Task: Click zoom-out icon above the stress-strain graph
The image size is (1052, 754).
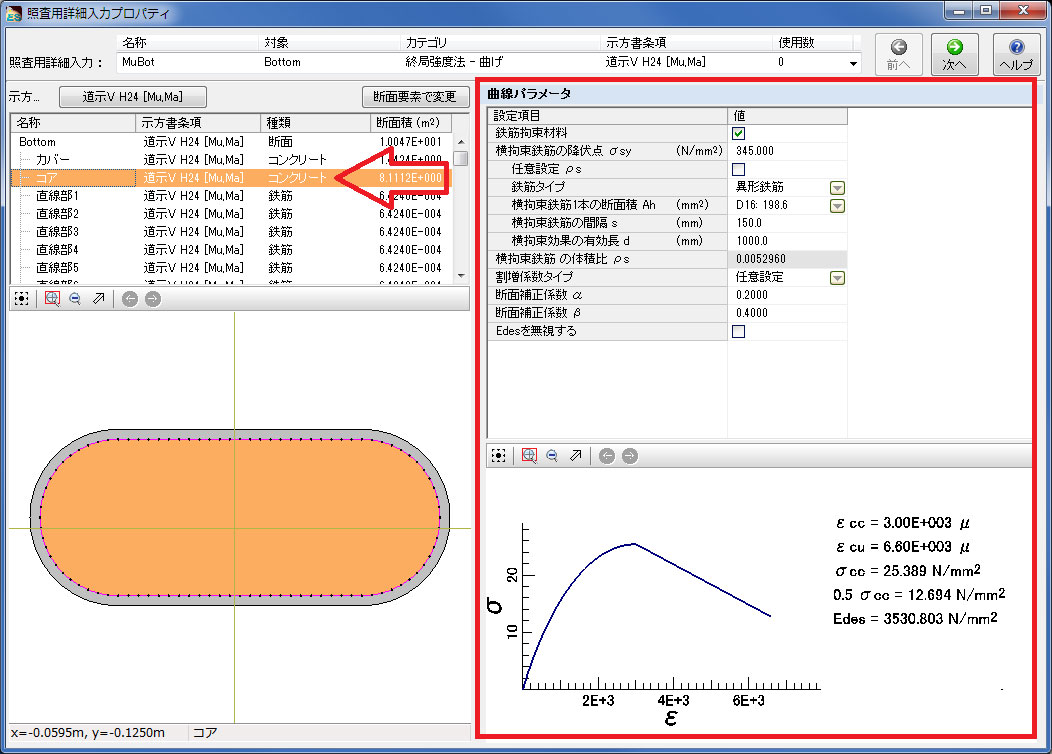Action: (551, 456)
